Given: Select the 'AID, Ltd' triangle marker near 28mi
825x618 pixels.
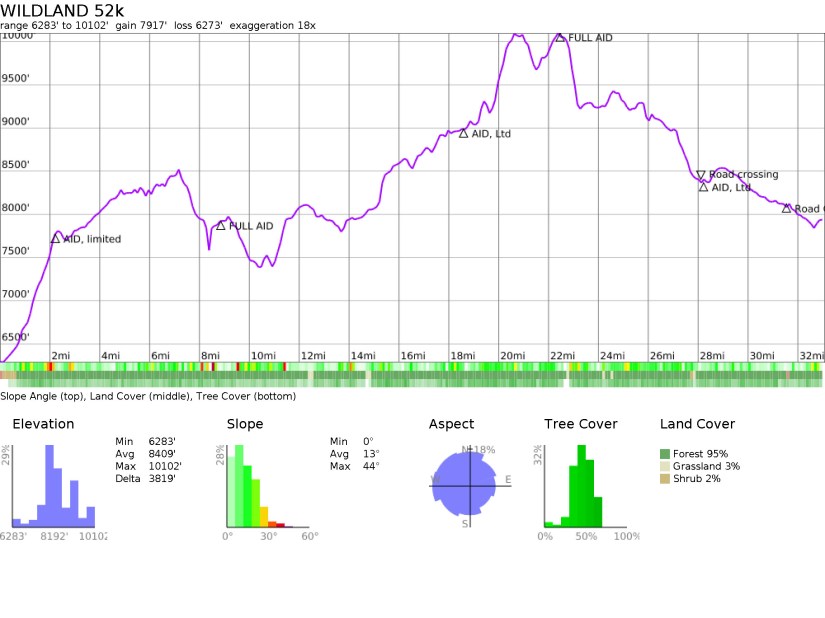Looking at the screenshot, I should coord(703,186).
